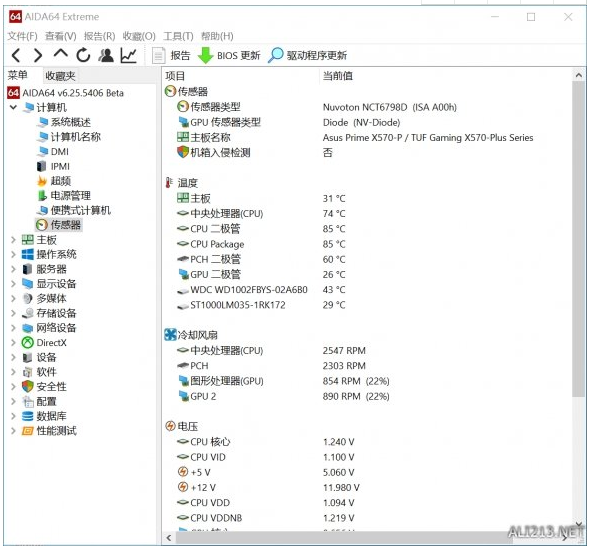Click the vertical scrollbar thumb

[578, 239]
